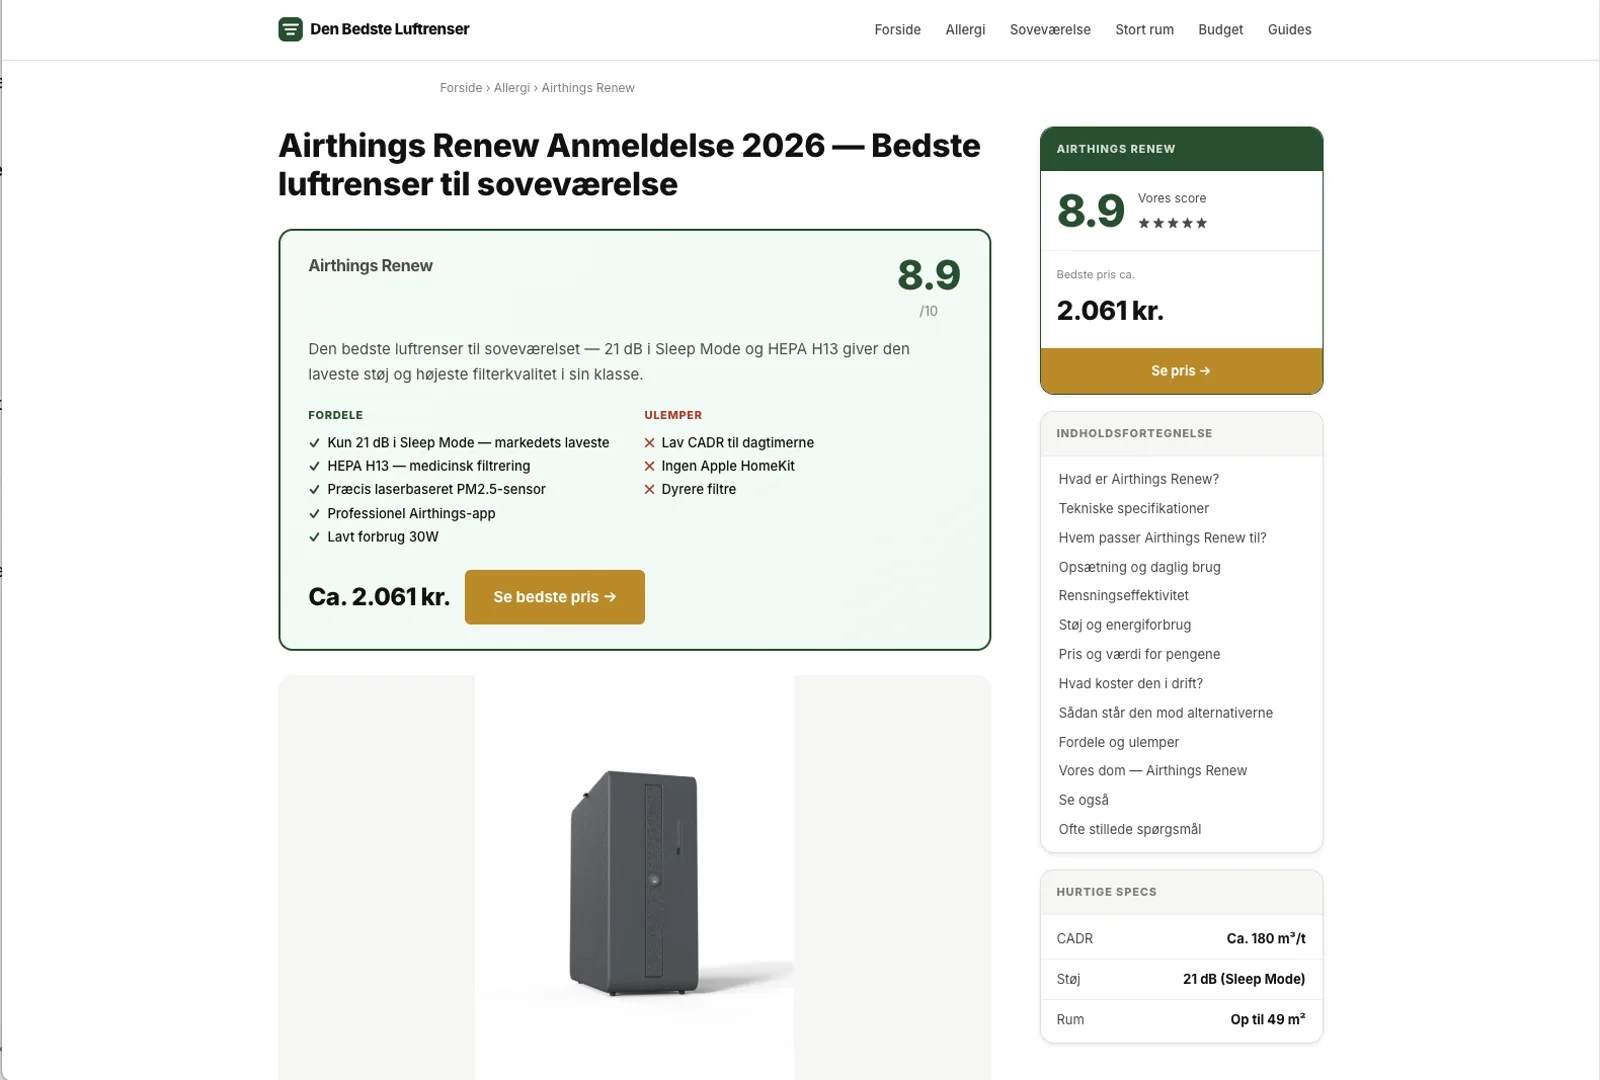
Task: Jump to Sådan står den mod alternativerne
Action: (x=1165, y=713)
